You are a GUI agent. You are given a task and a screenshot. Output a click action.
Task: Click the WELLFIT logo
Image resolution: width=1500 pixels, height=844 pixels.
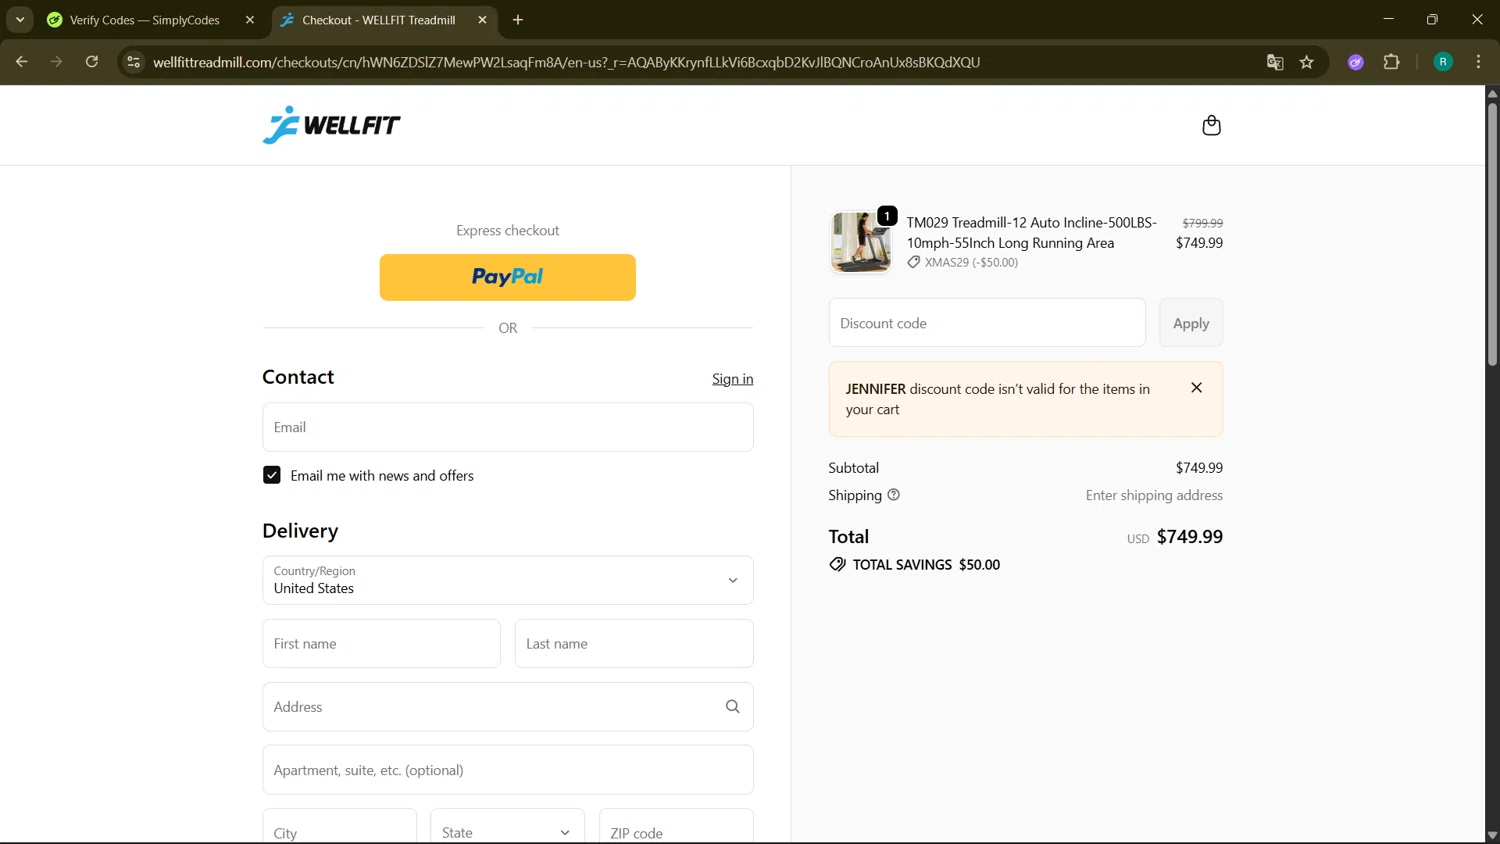coord(331,125)
